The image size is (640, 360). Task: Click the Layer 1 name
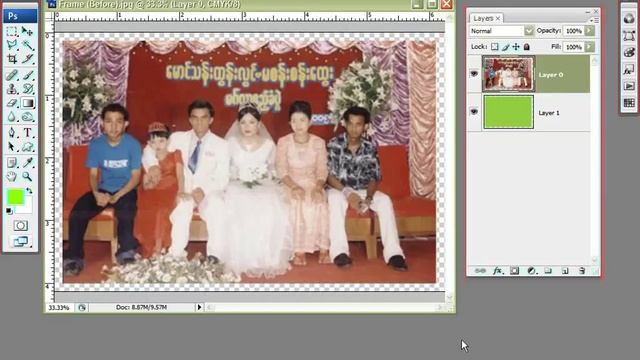click(x=549, y=113)
